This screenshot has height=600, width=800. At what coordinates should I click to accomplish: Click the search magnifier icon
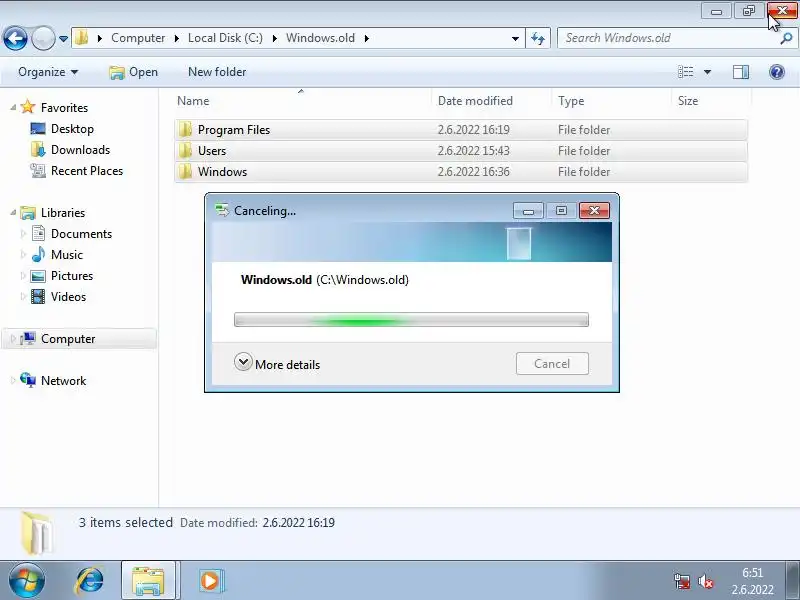(x=786, y=38)
